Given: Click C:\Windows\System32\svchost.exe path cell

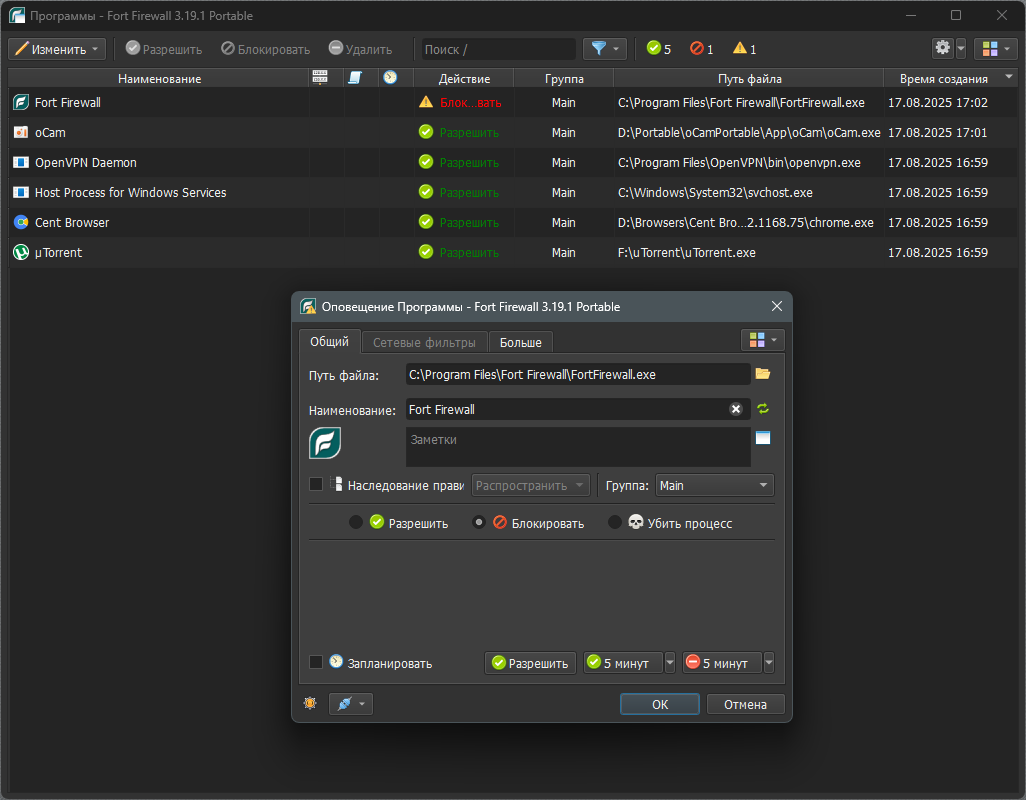Looking at the screenshot, I should pos(715,192).
